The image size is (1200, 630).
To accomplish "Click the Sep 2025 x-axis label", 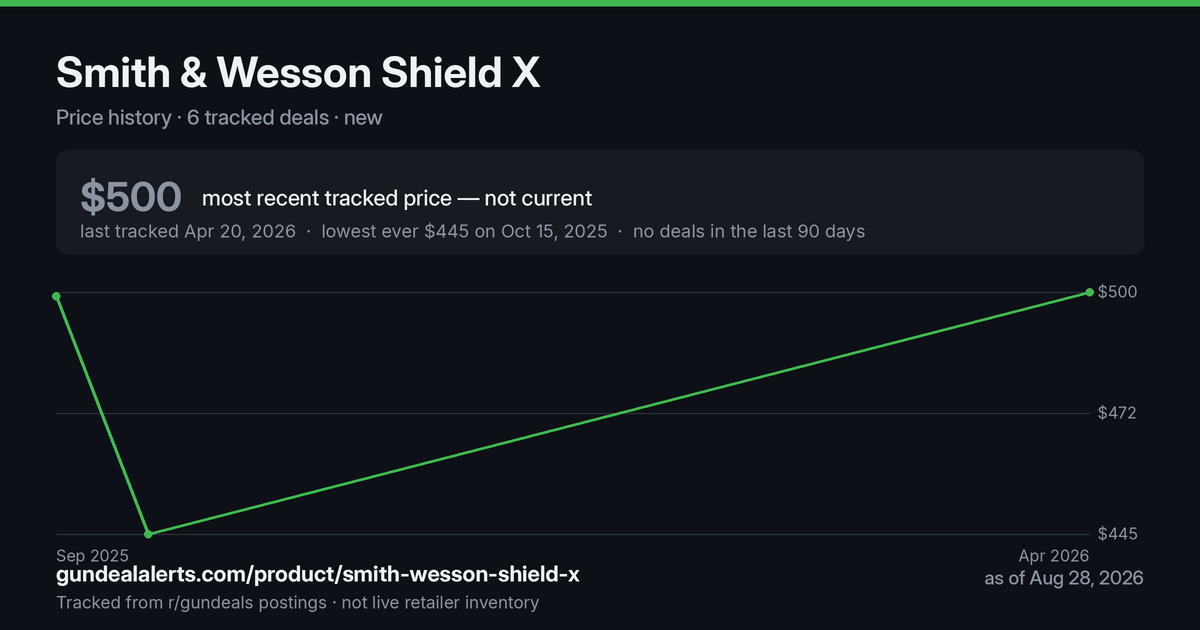I will pyautogui.click(x=92, y=555).
